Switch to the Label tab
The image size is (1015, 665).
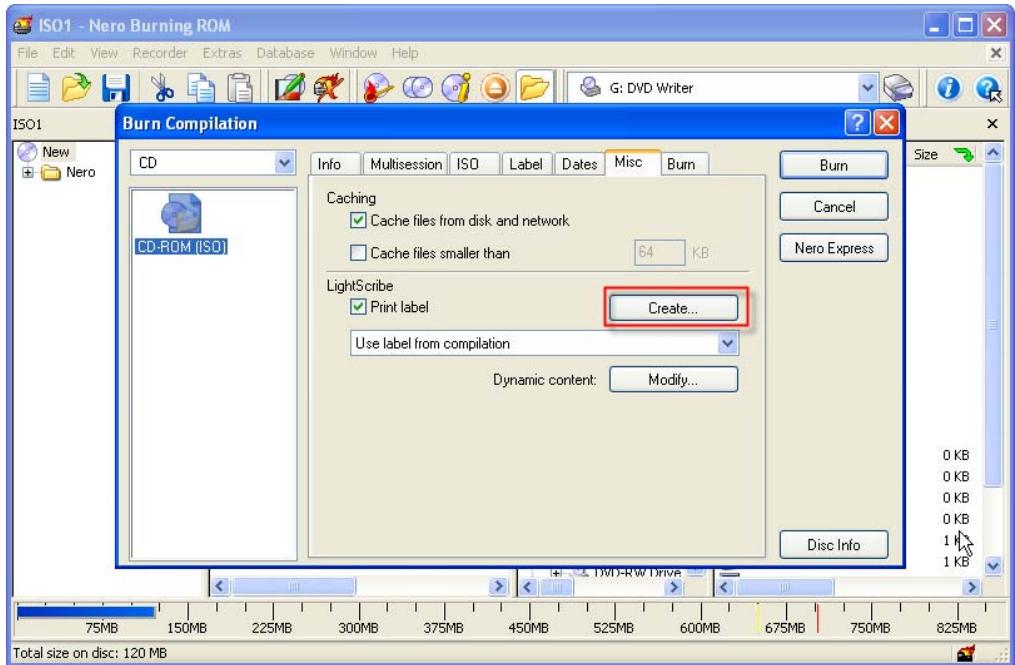(526, 164)
